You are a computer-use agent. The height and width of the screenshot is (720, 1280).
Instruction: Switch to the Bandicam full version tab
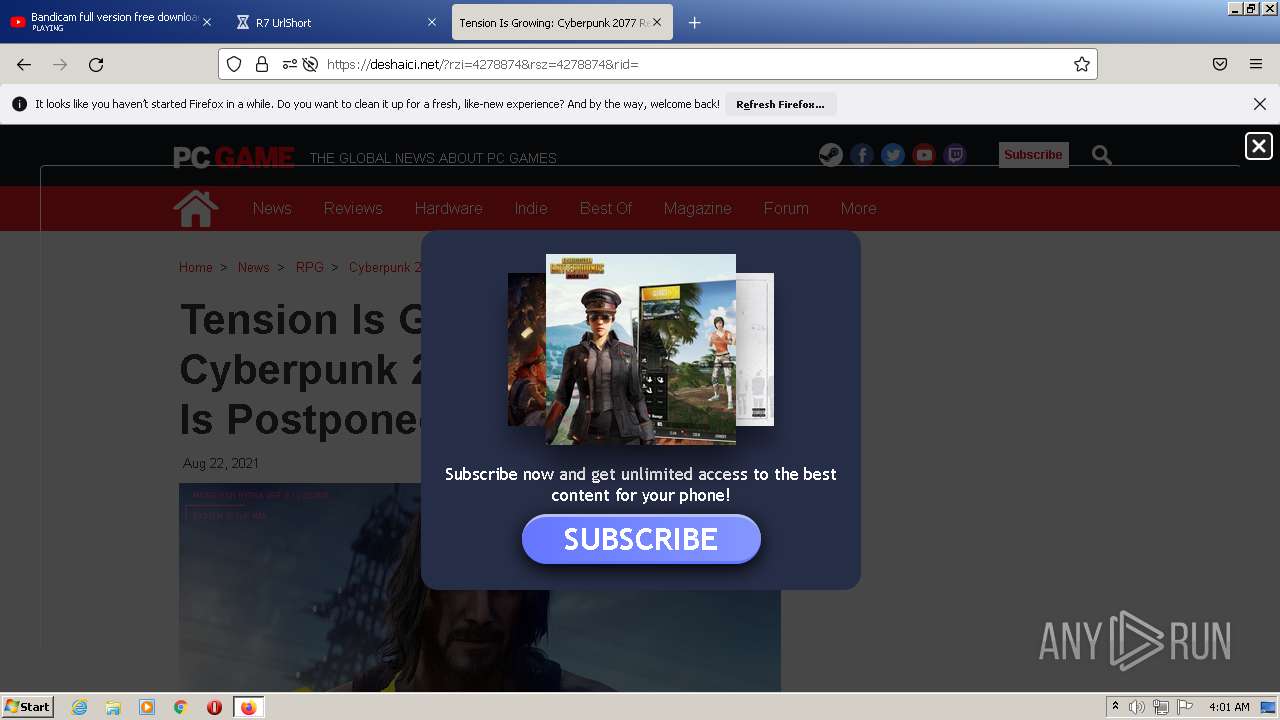(x=111, y=22)
